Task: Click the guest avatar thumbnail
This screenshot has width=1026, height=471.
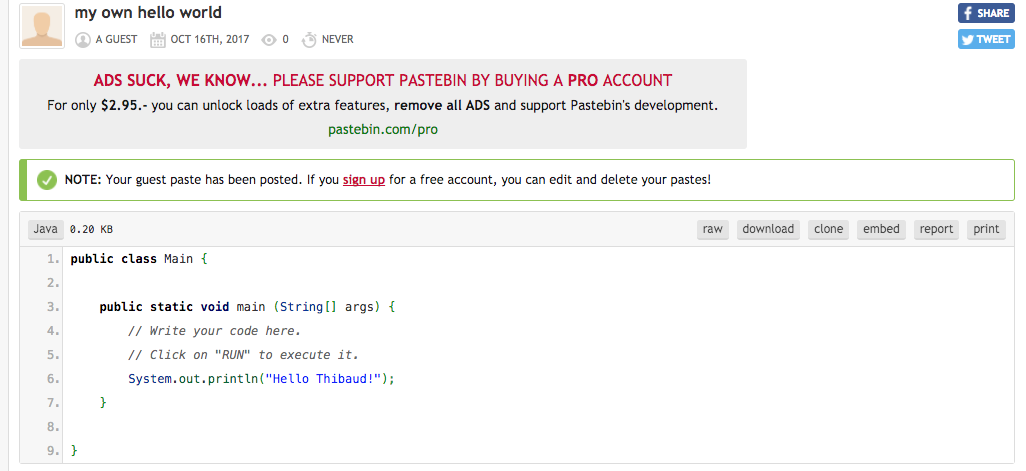Action: 43,26
